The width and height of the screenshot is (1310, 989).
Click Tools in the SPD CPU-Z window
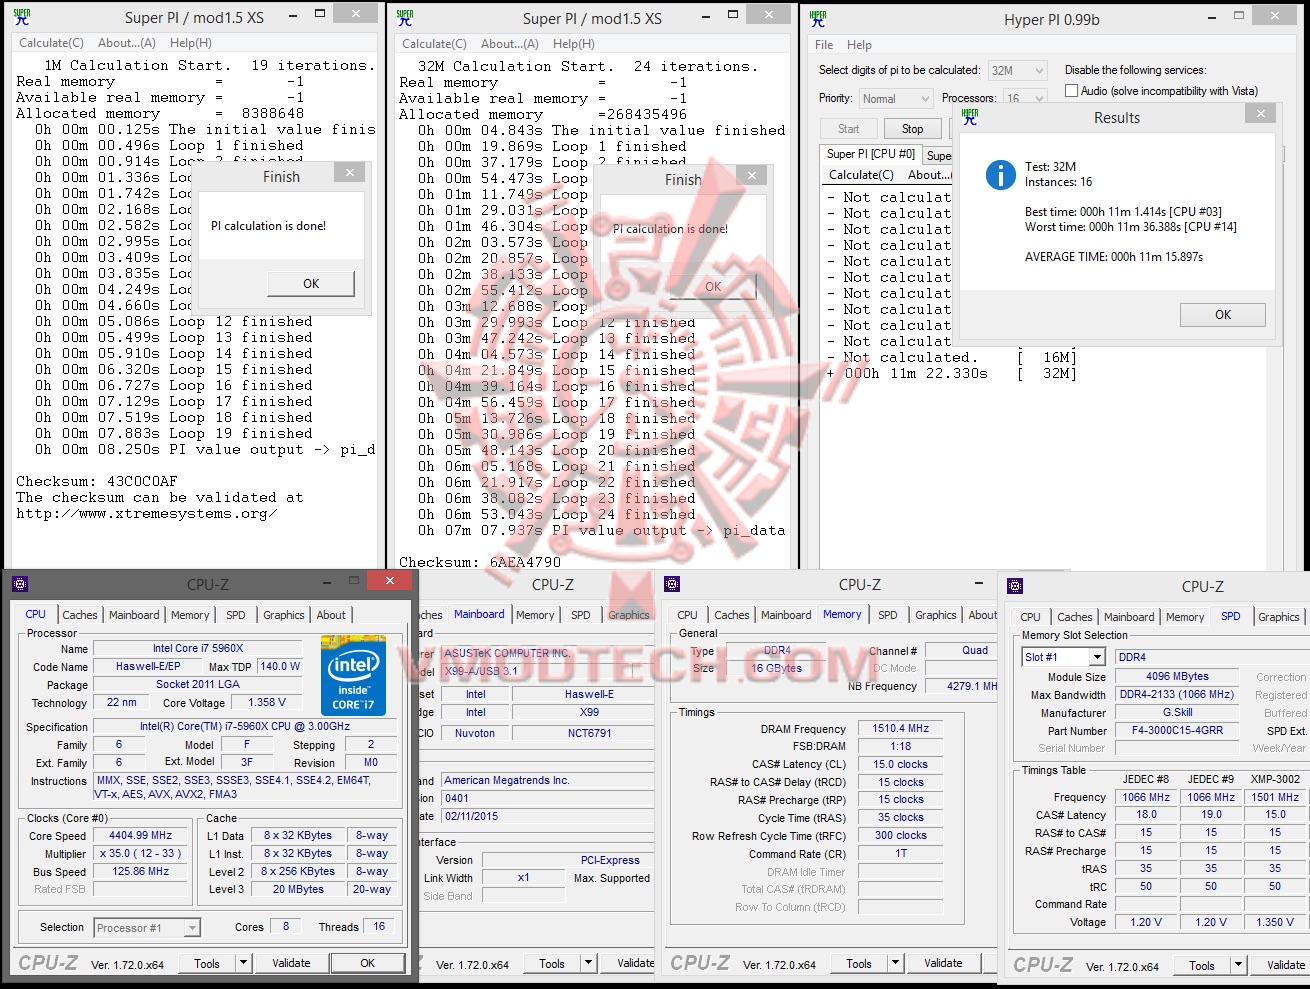tap(1202, 965)
